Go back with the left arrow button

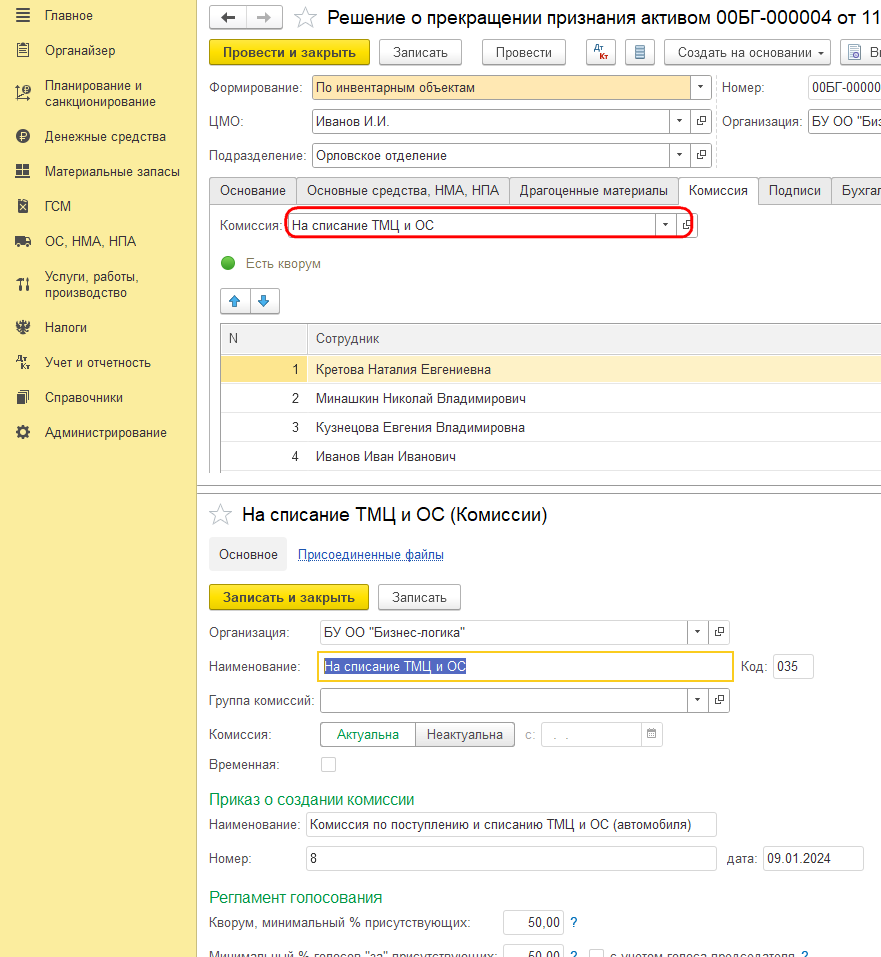point(228,18)
